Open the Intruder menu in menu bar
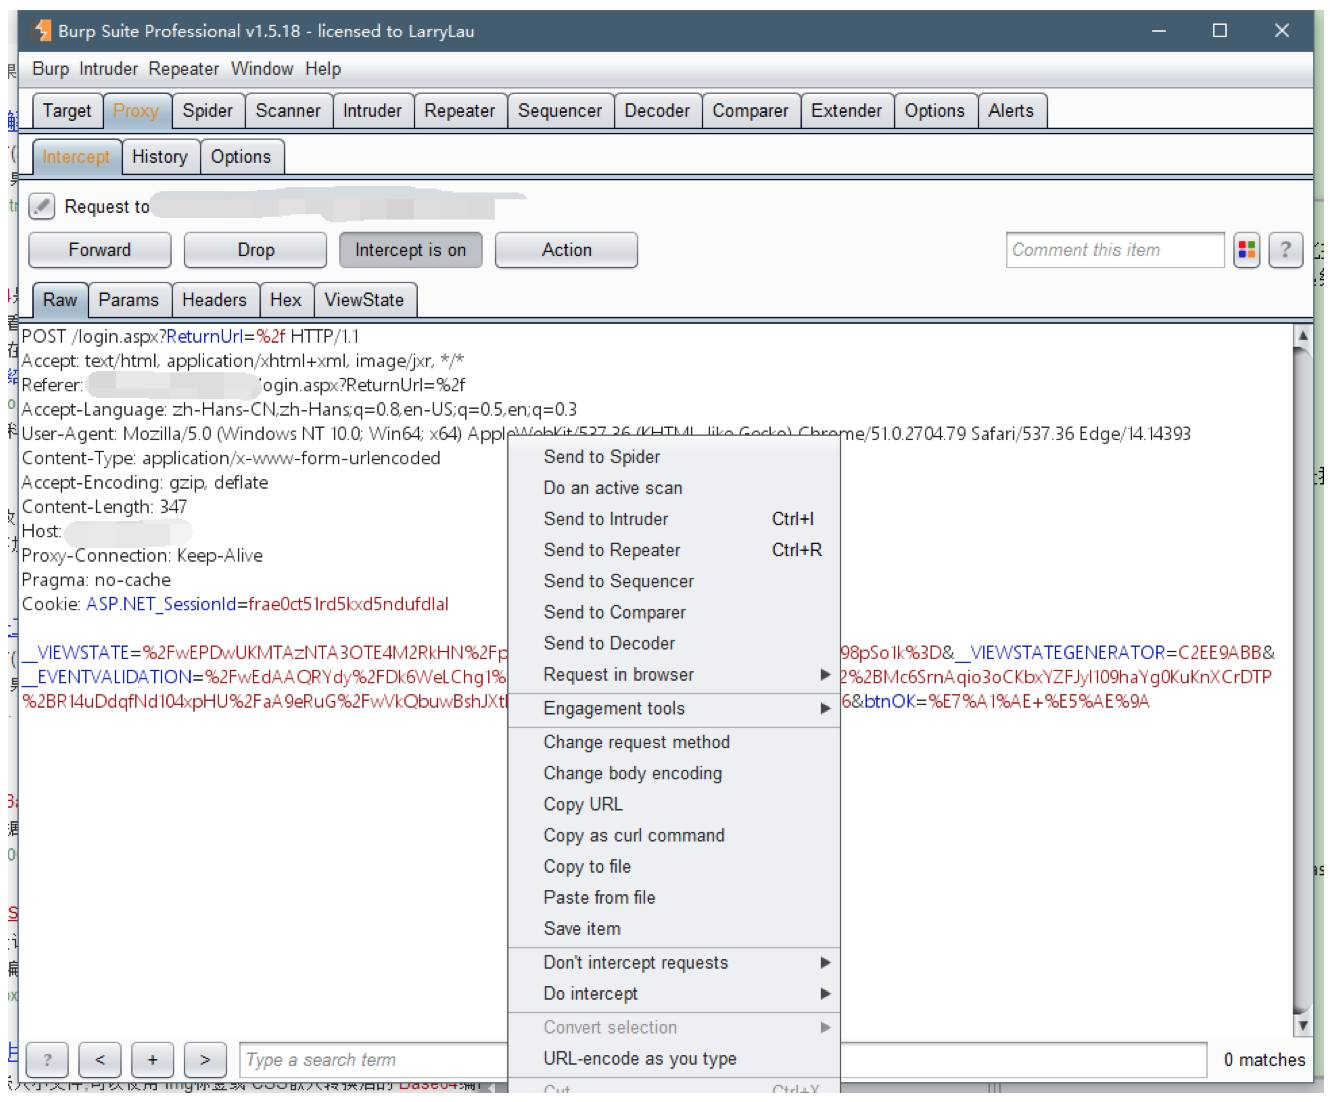Image resolution: width=1330 pixels, height=1102 pixels. coord(109,69)
